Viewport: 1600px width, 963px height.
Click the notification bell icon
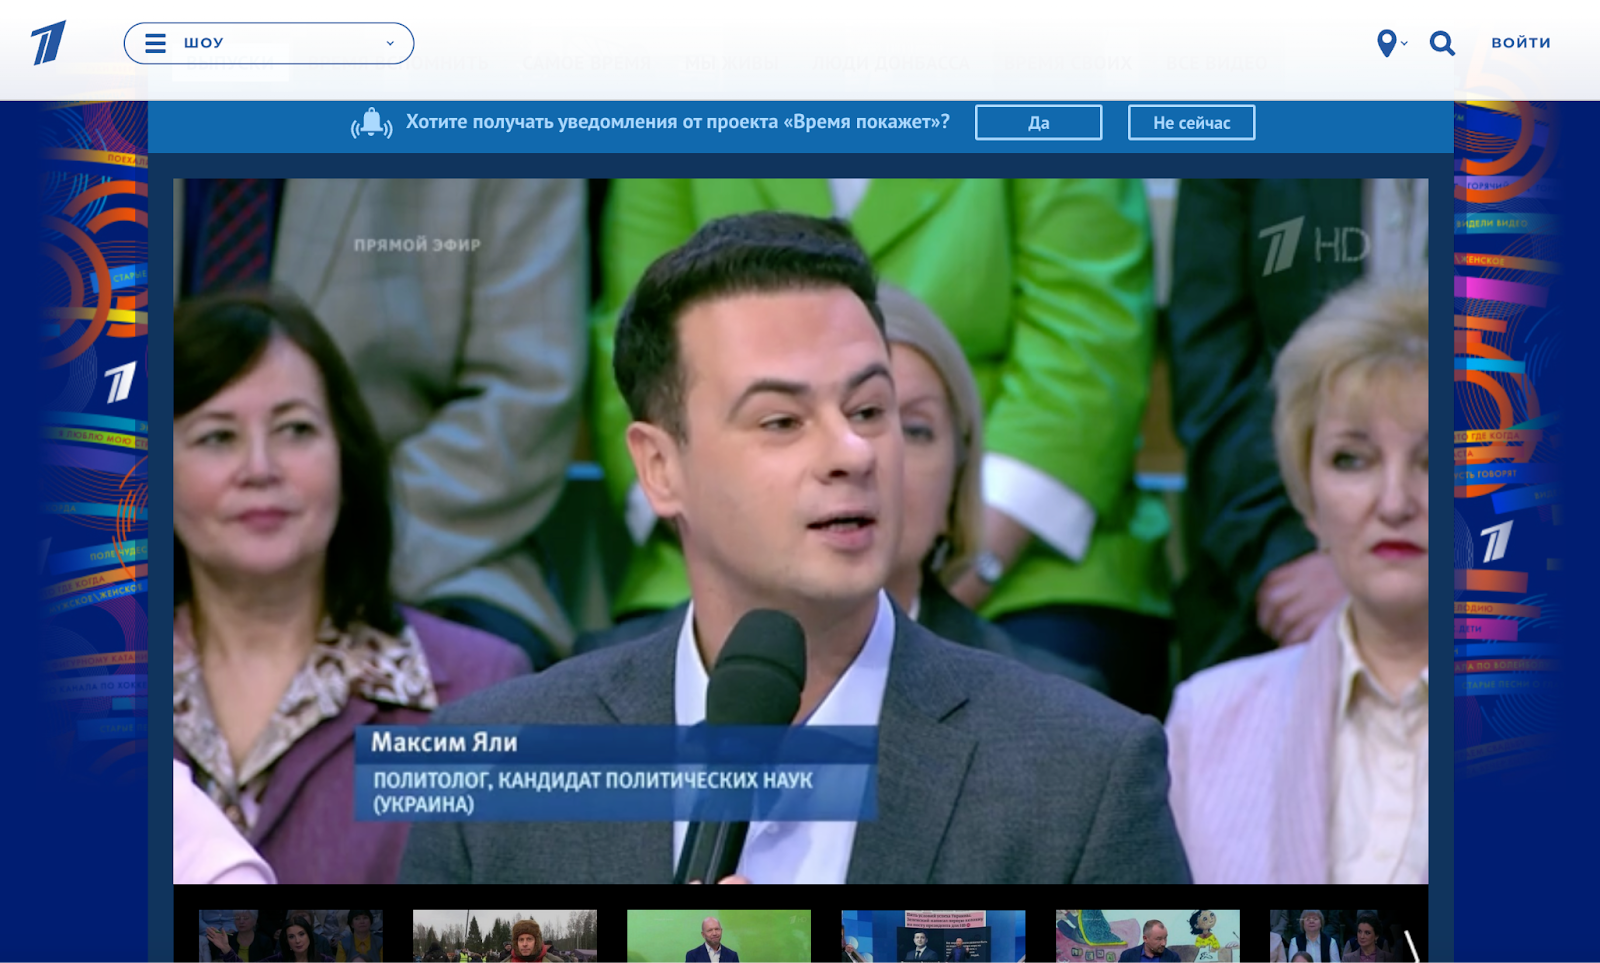tap(371, 123)
